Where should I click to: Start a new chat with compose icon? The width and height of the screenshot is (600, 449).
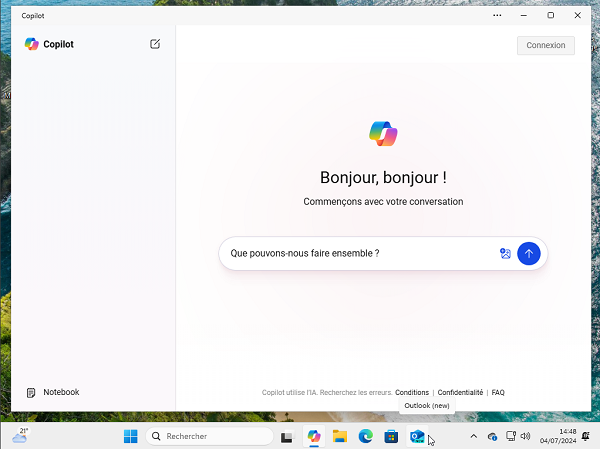(155, 44)
